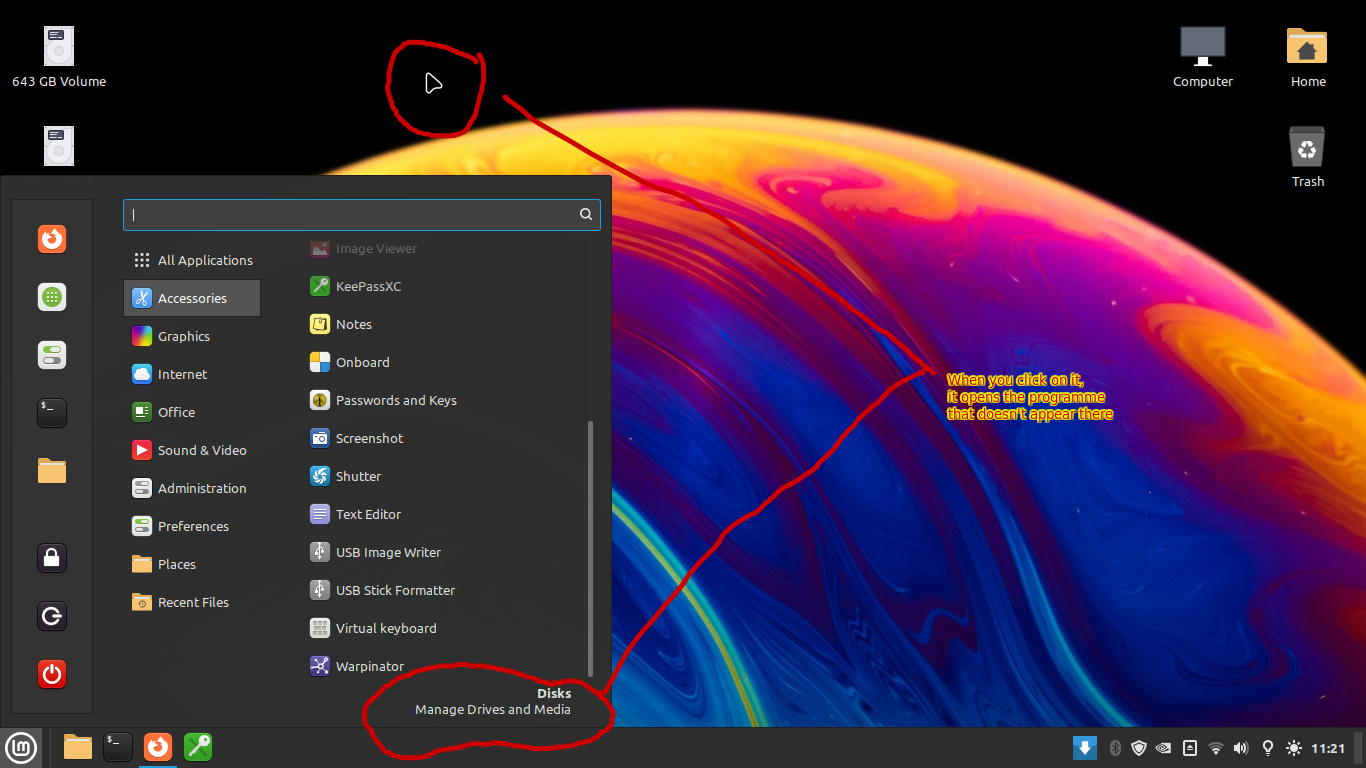Image resolution: width=1366 pixels, height=768 pixels.
Task: Open Recent Files
Action: point(193,602)
